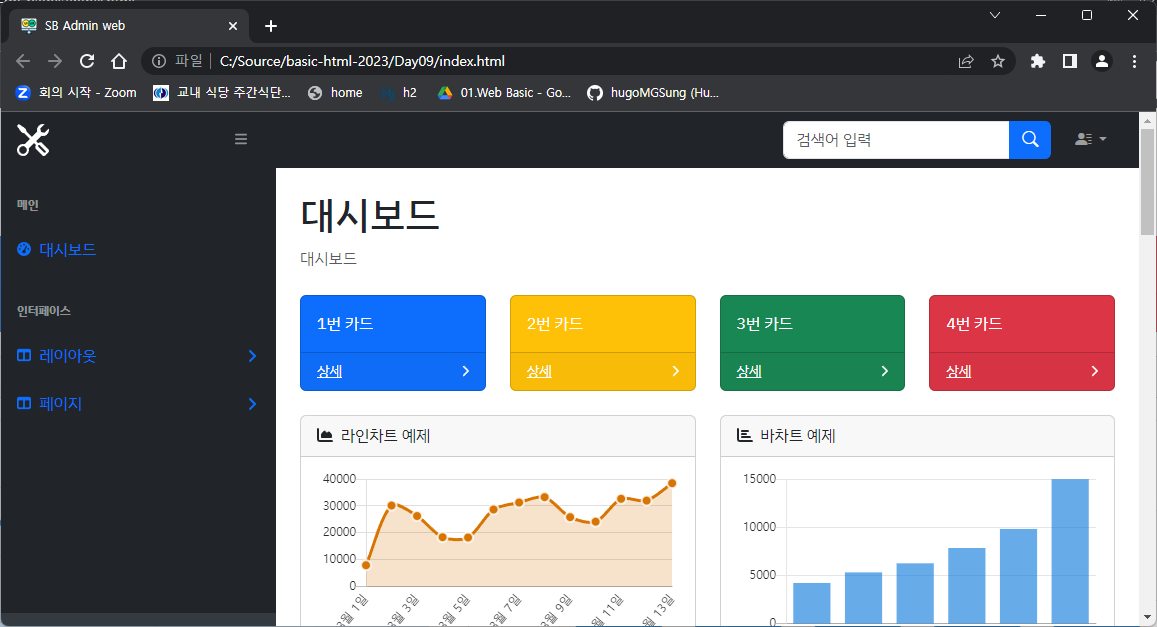Click the site info icon in address bar
Viewport: 1157px width, 627px height.
159,61
